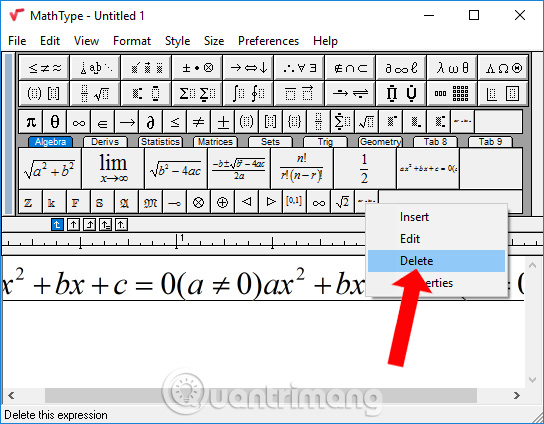Open the logical symbols palette (∴∀∃)
The width and height of the screenshot is (544, 424).
point(299,68)
